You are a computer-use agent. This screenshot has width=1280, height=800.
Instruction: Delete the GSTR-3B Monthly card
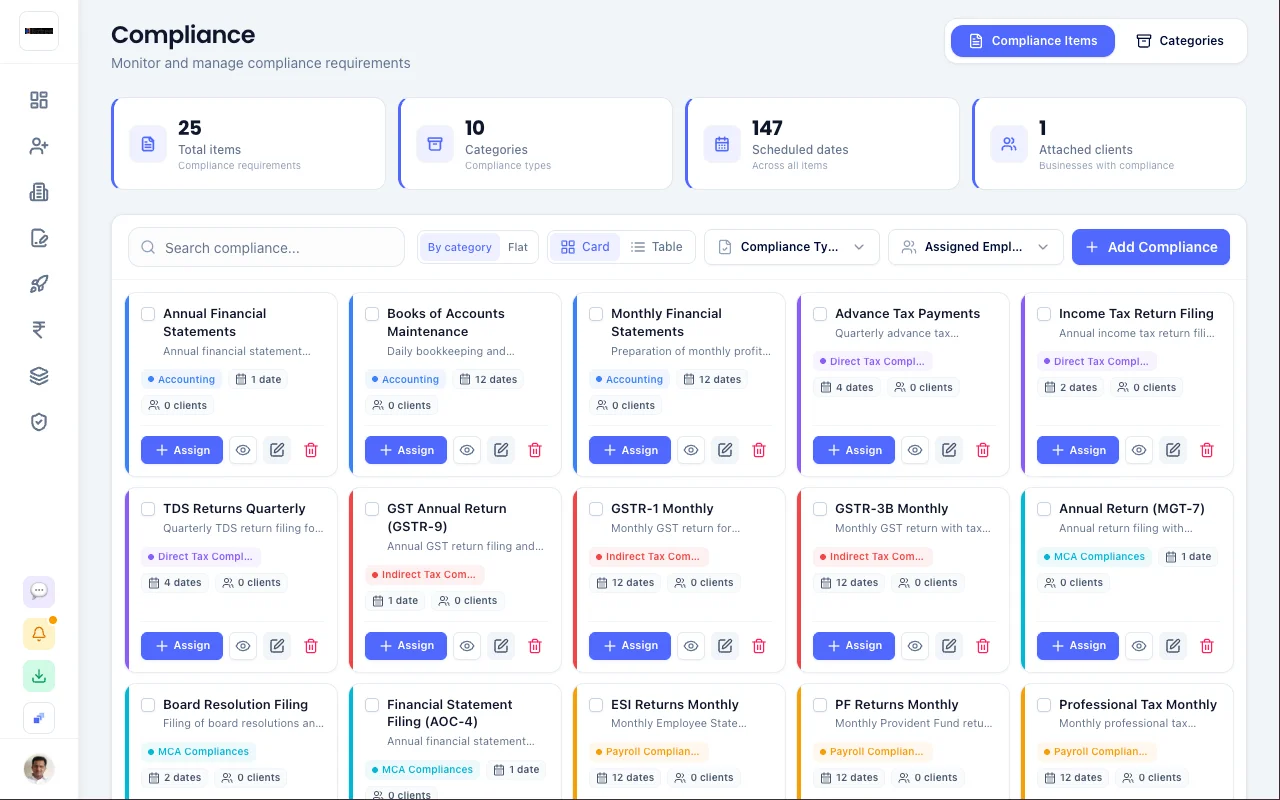pyautogui.click(x=983, y=646)
